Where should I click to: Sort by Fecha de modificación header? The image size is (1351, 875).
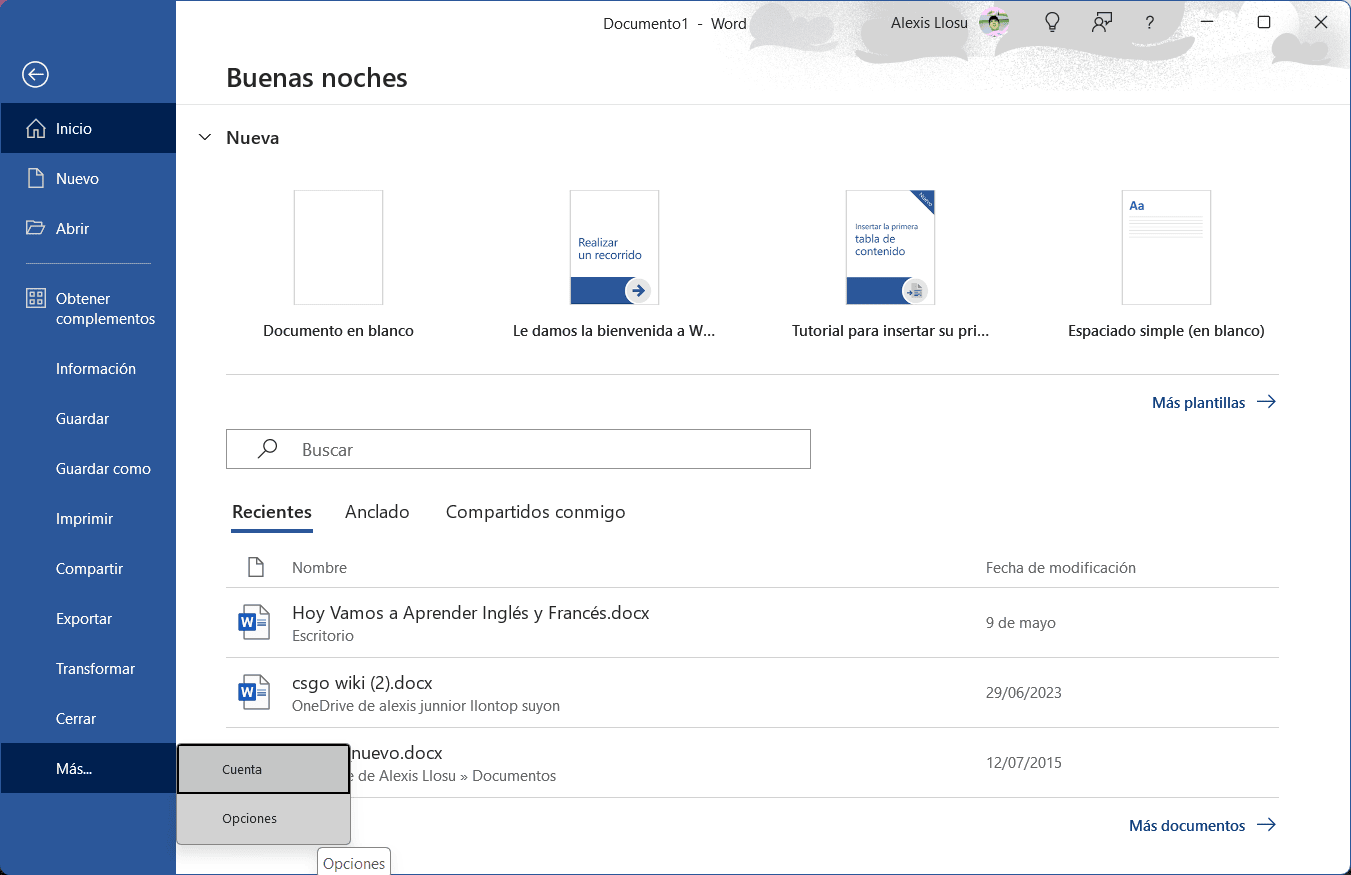[x=1061, y=567]
